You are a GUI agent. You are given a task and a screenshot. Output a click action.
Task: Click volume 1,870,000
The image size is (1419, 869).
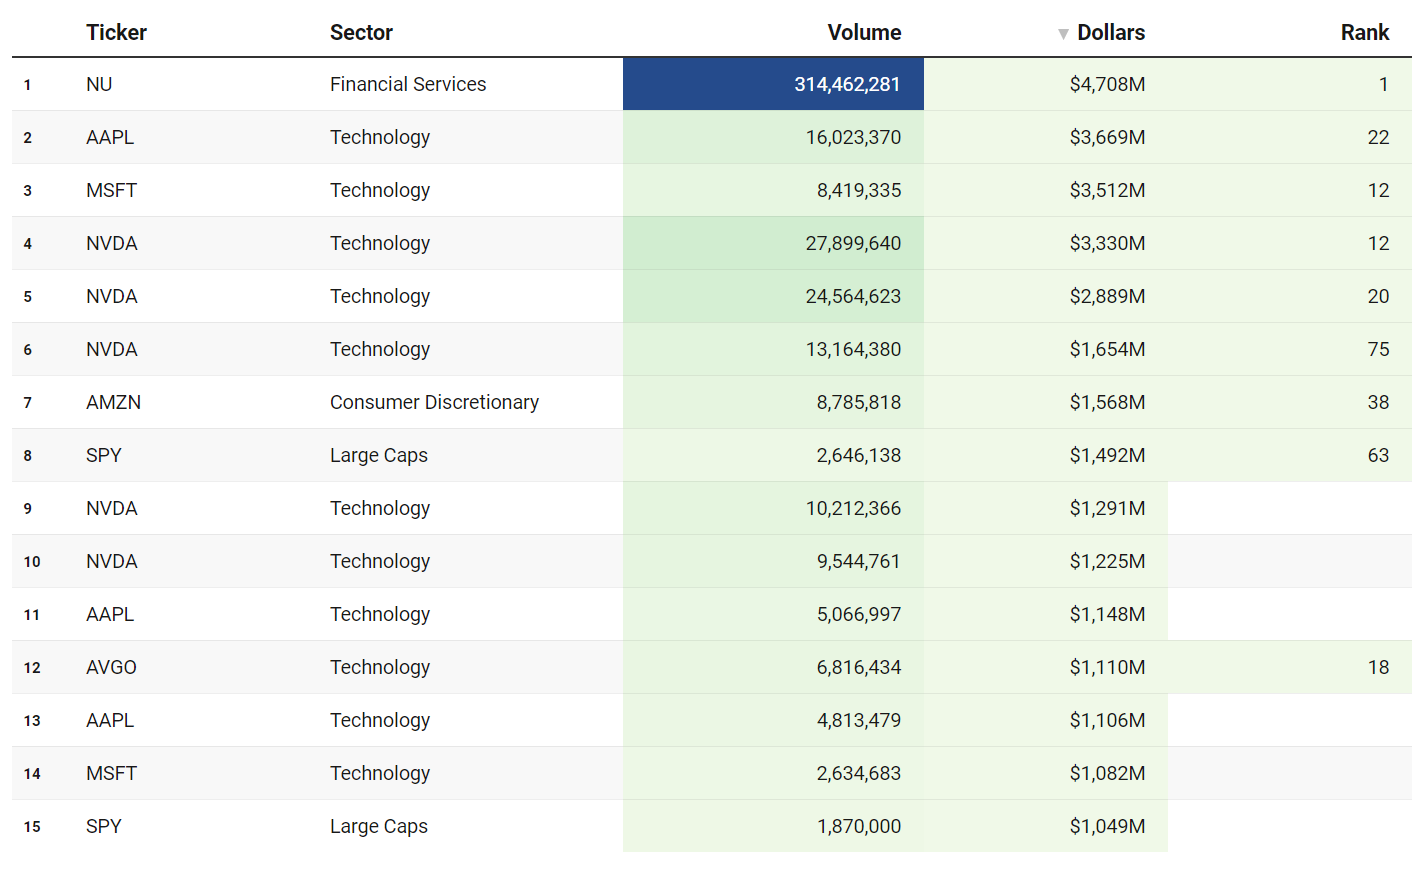(x=859, y=827)
